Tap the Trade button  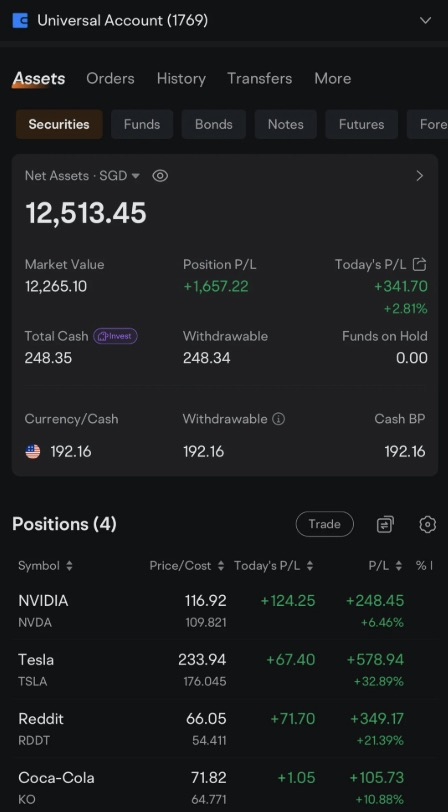click(325, 524)
